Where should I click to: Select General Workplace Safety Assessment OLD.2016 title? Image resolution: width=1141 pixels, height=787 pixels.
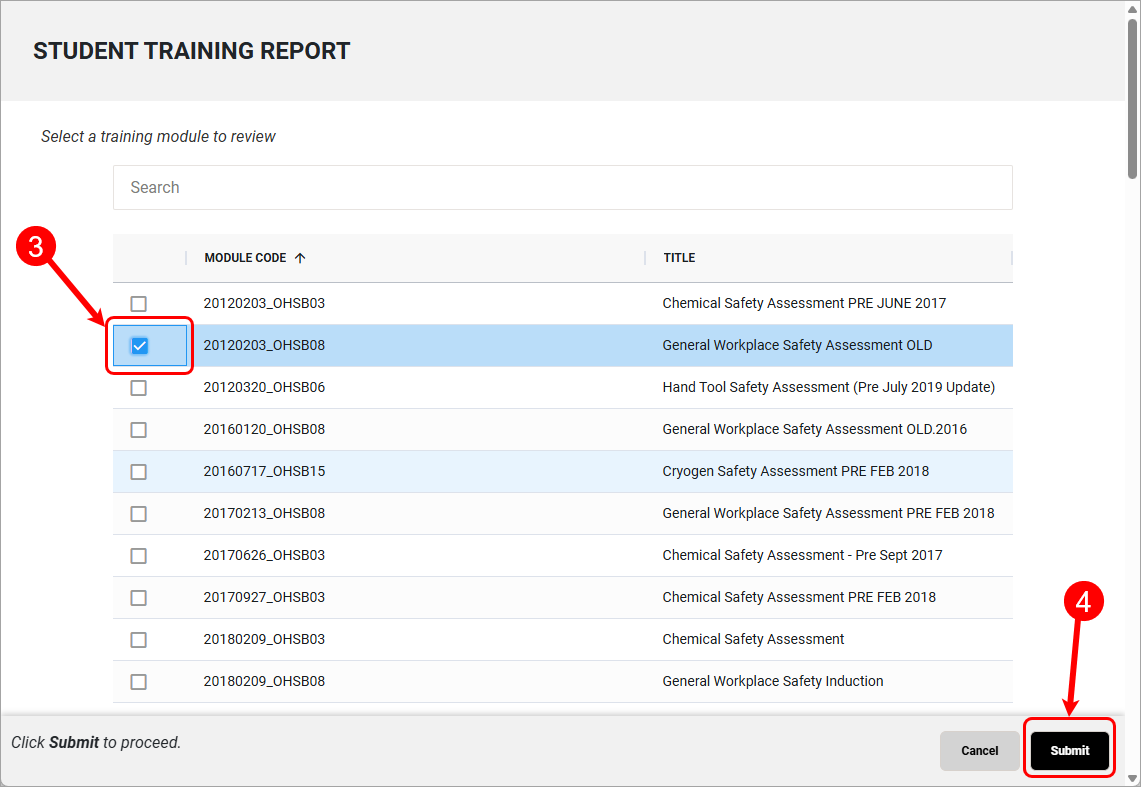(x=814, y=429)
